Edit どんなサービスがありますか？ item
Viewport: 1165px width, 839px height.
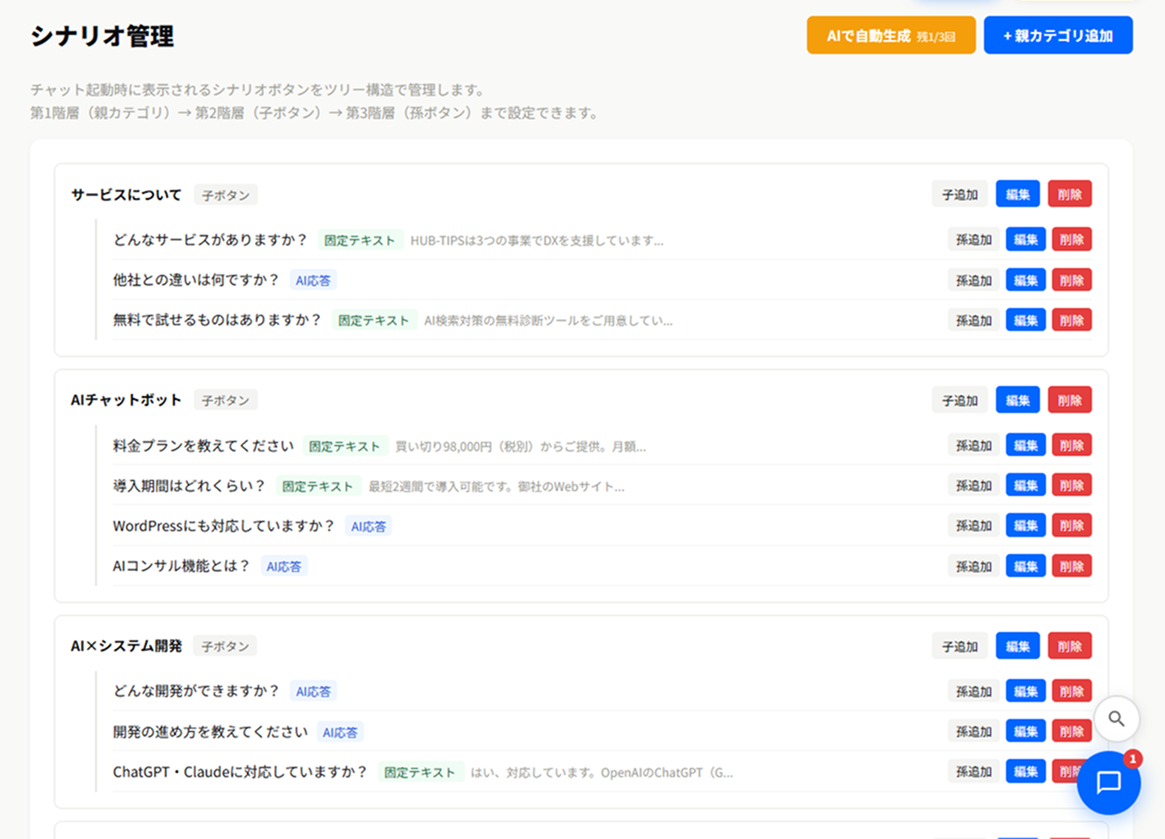coord(1025,239)
